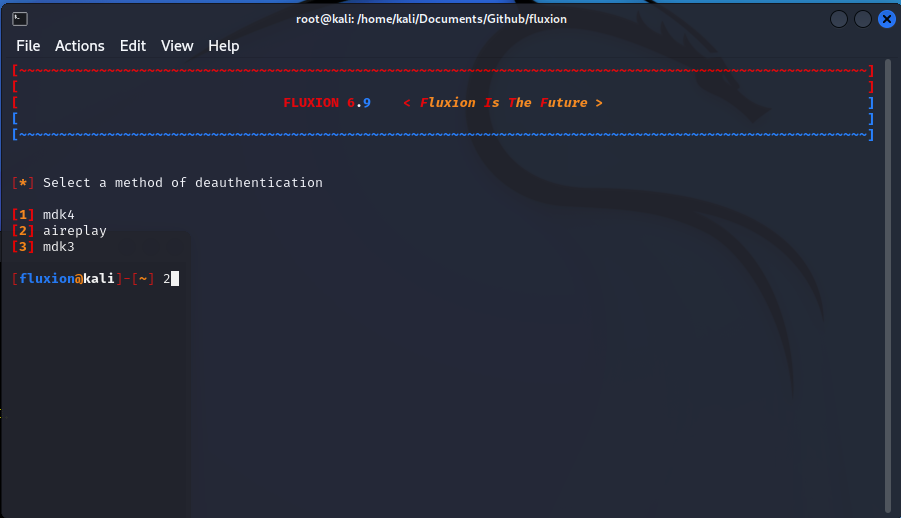Image resolution: width=901 pixels, height=518 pixels.
Task: Click the 'mdk3' option text
Action: click(x=59, y=247)
